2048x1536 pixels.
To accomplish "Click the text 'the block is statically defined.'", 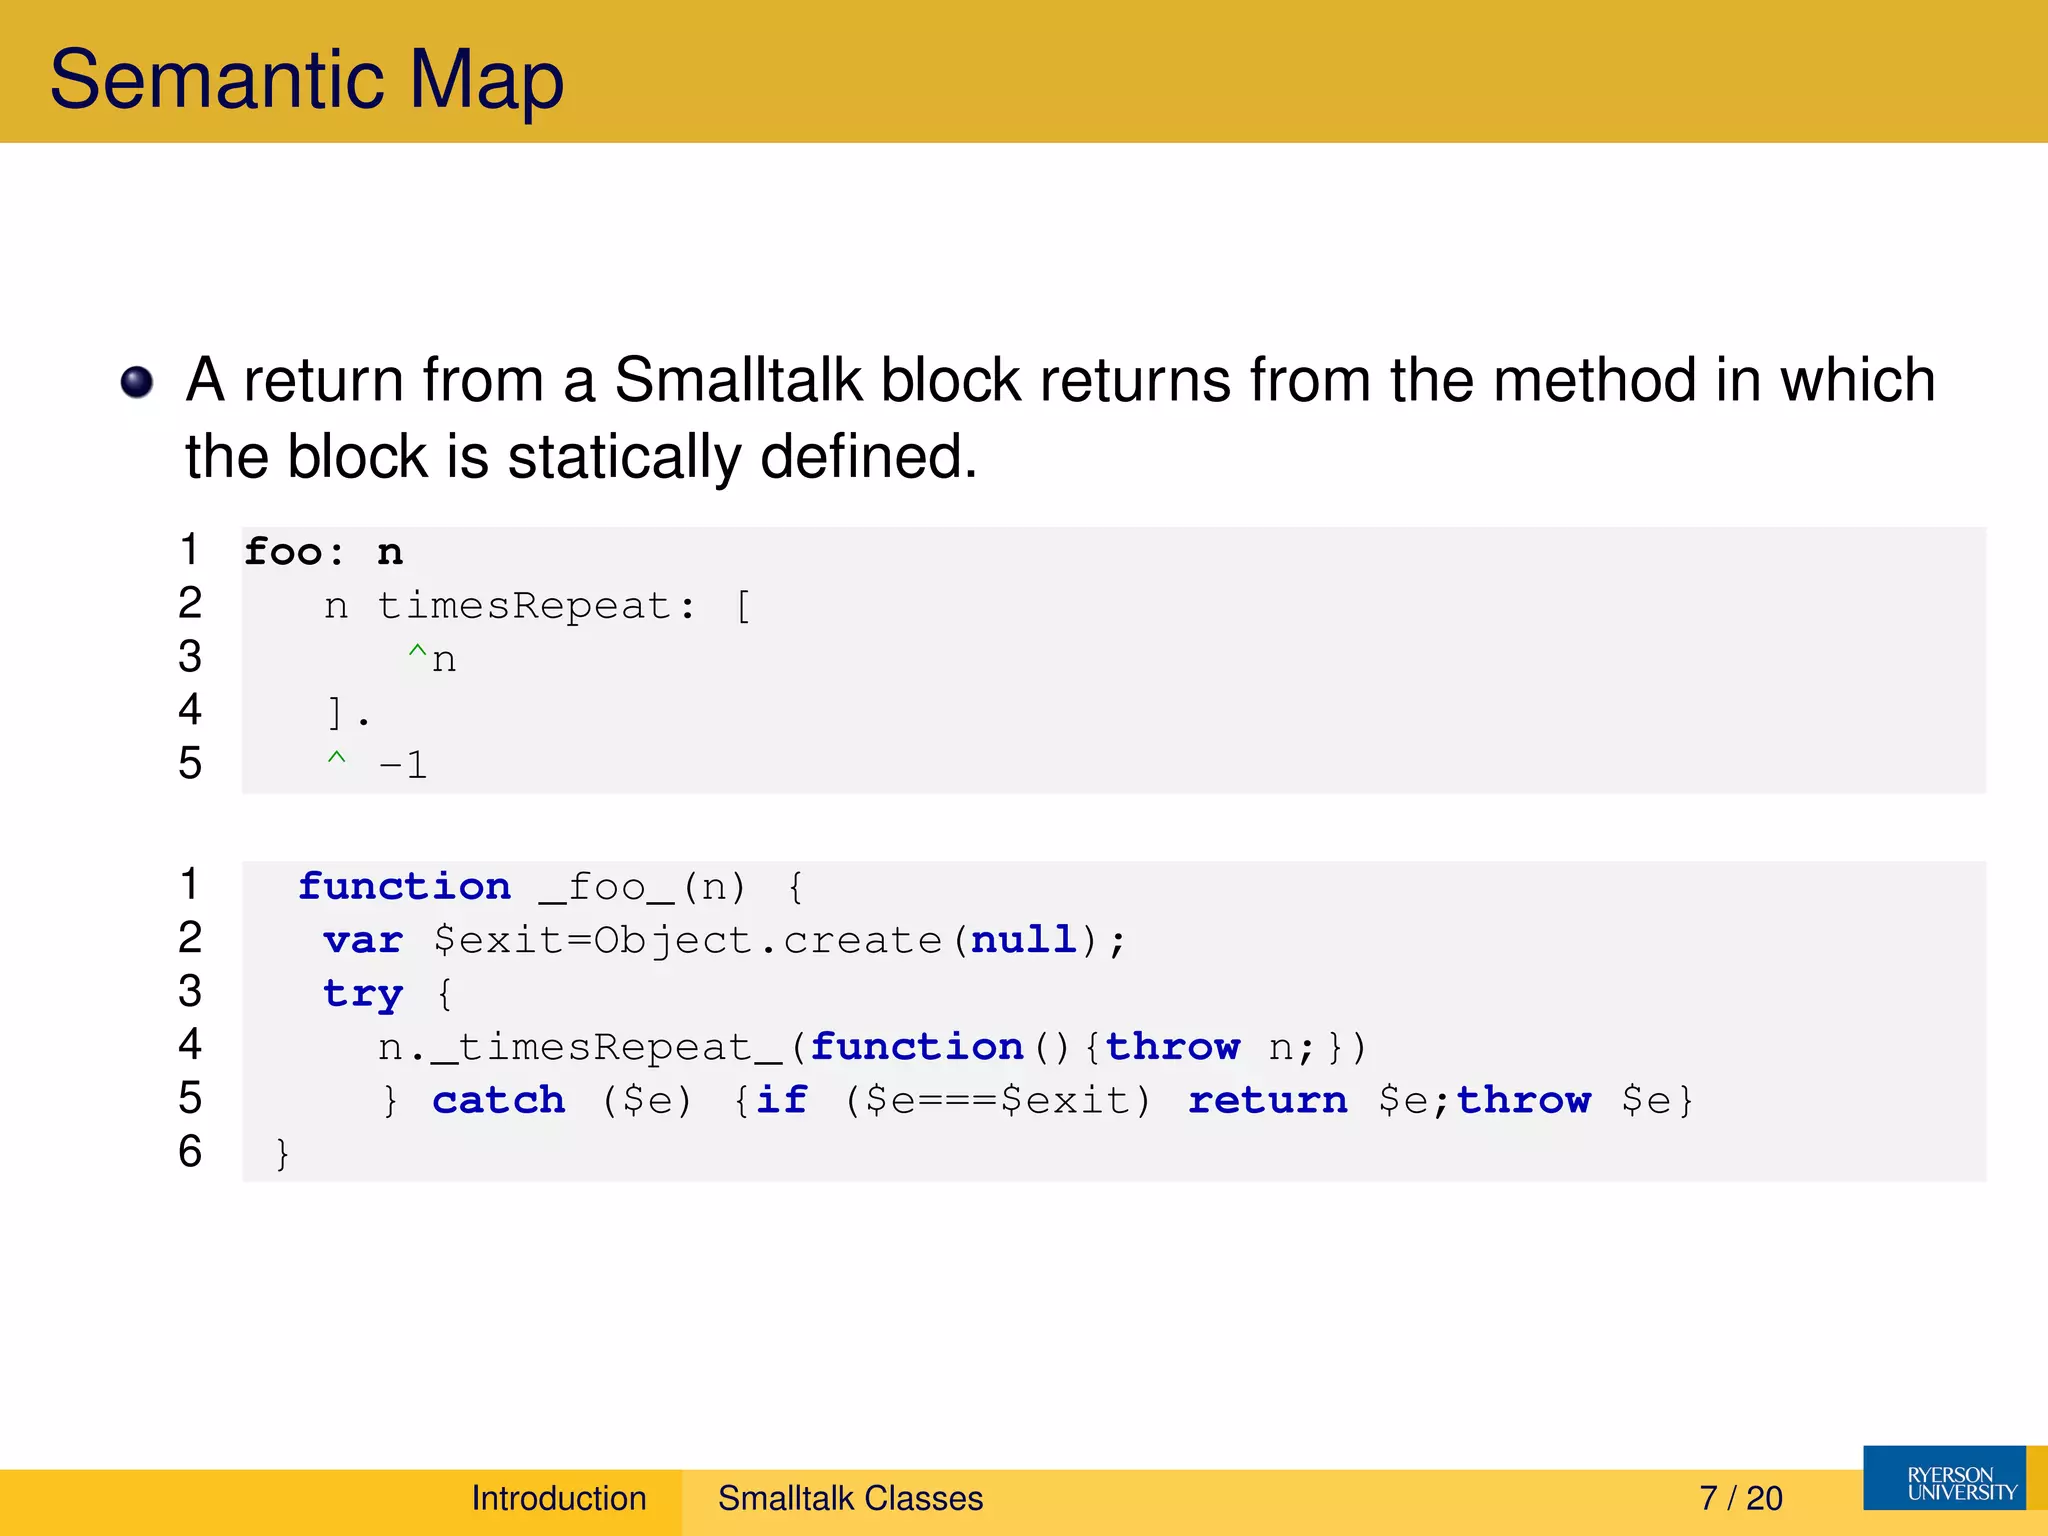I will [581, 457].
